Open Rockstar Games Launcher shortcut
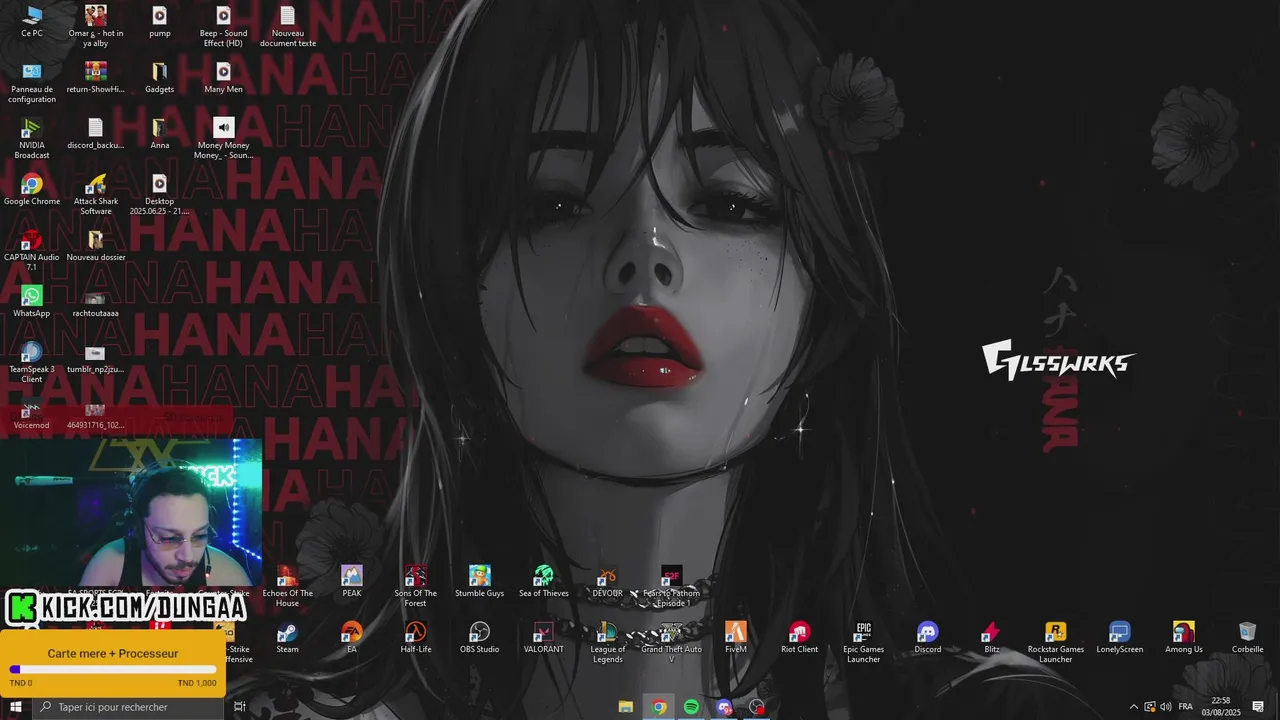The height and width of the screenshot is (720, 1280). tap(1056, 643)
